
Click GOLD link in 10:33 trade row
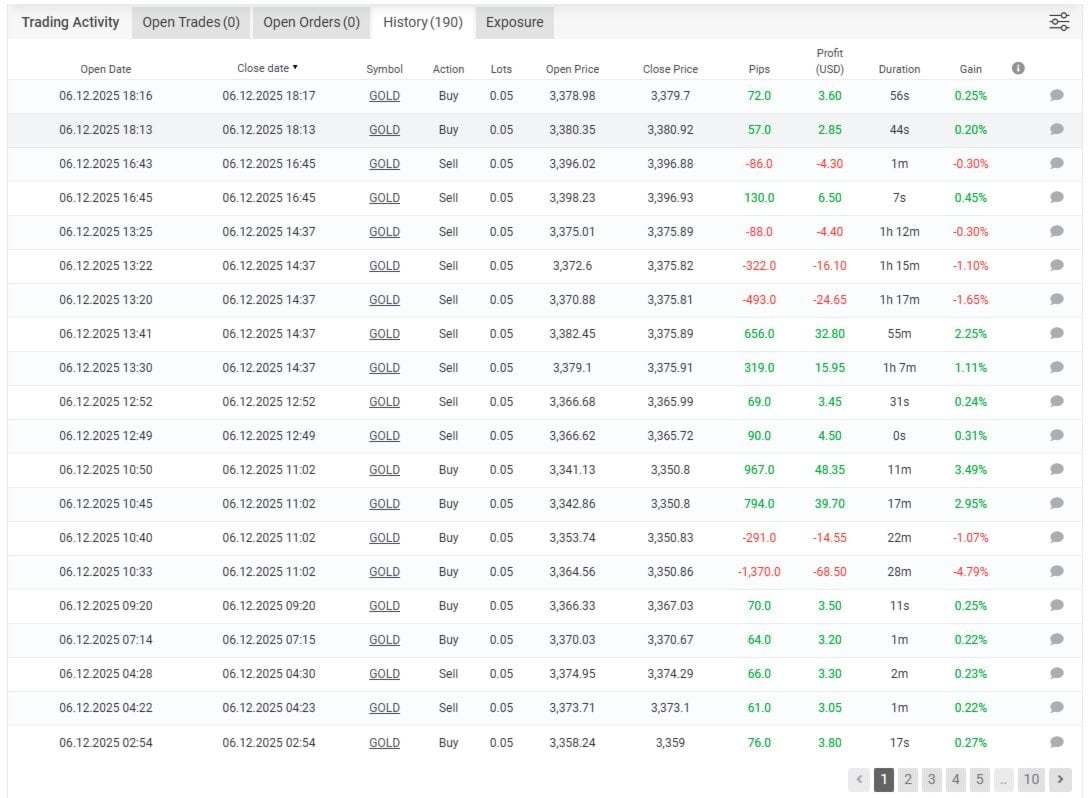(x=384, y=572)
